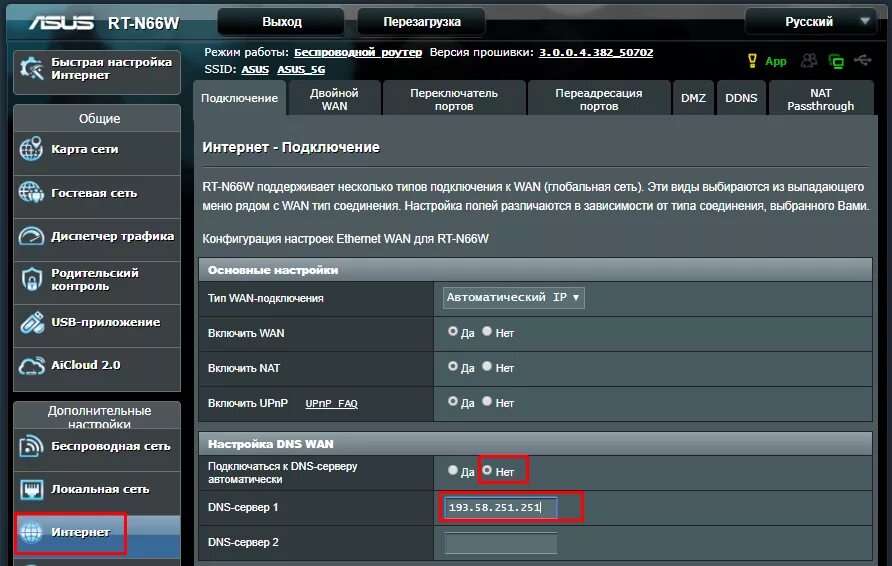The width and height of the screenshot is (892, 566).
Task: Switch to the Переадресация портов tab
Action: 598,99
